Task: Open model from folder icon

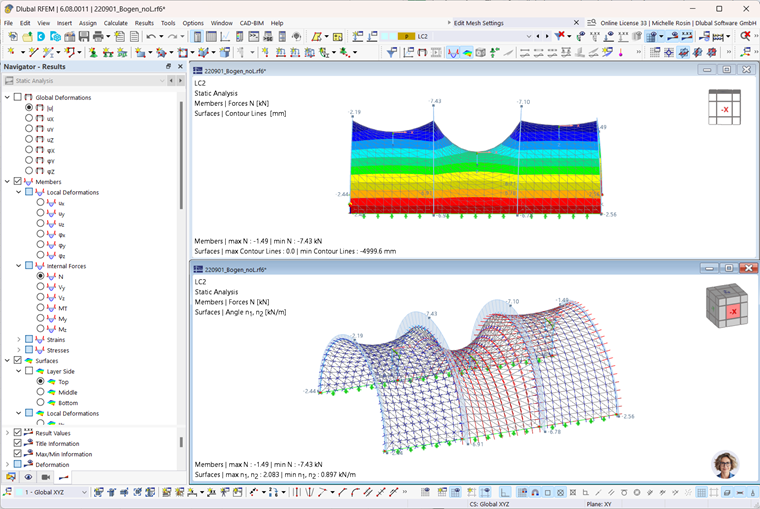Action: [27, 36]
